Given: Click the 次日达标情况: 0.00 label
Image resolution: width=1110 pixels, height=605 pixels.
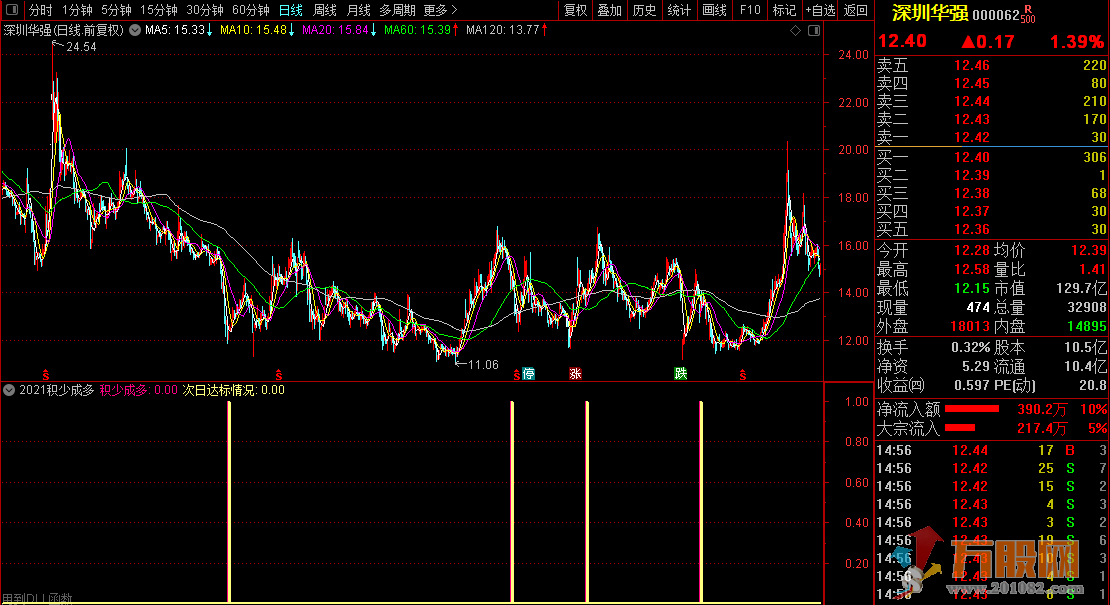Looking at the screenshot, I should coord(234,390).
